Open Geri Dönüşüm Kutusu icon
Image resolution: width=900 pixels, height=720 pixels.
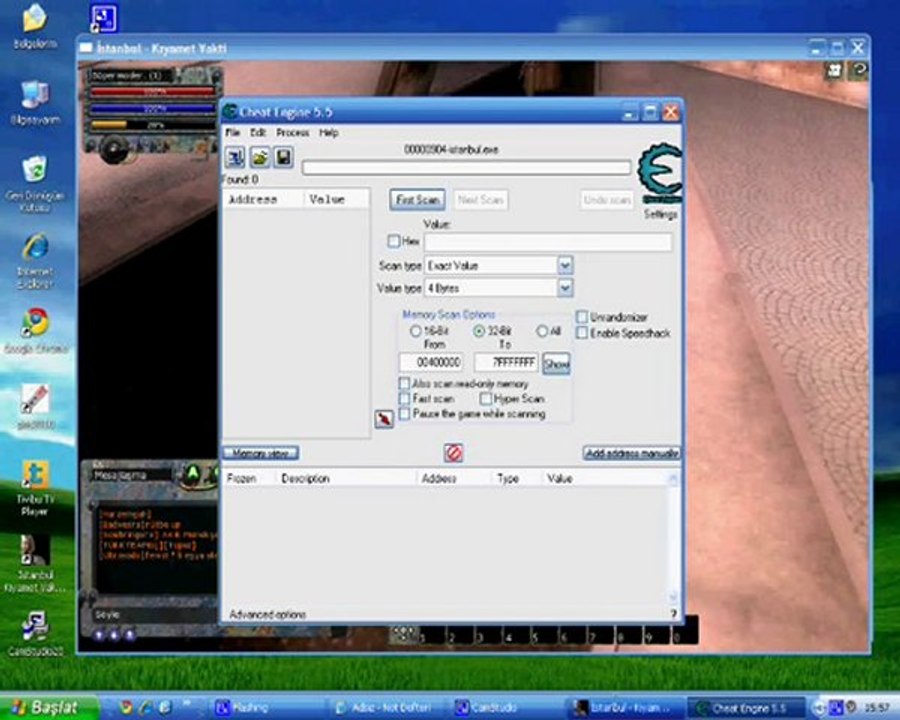point(35,184)
